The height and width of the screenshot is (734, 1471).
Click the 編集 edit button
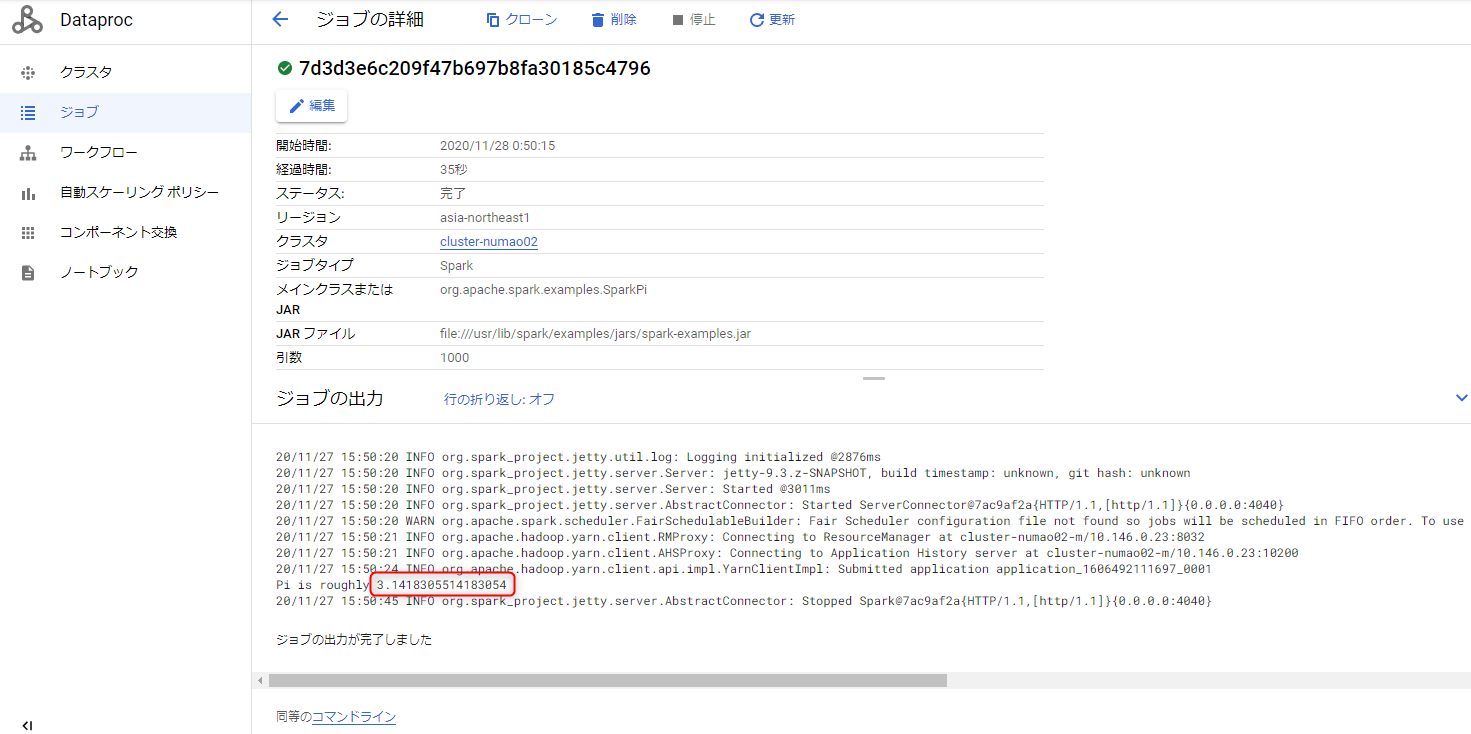(x=311, y=105)
